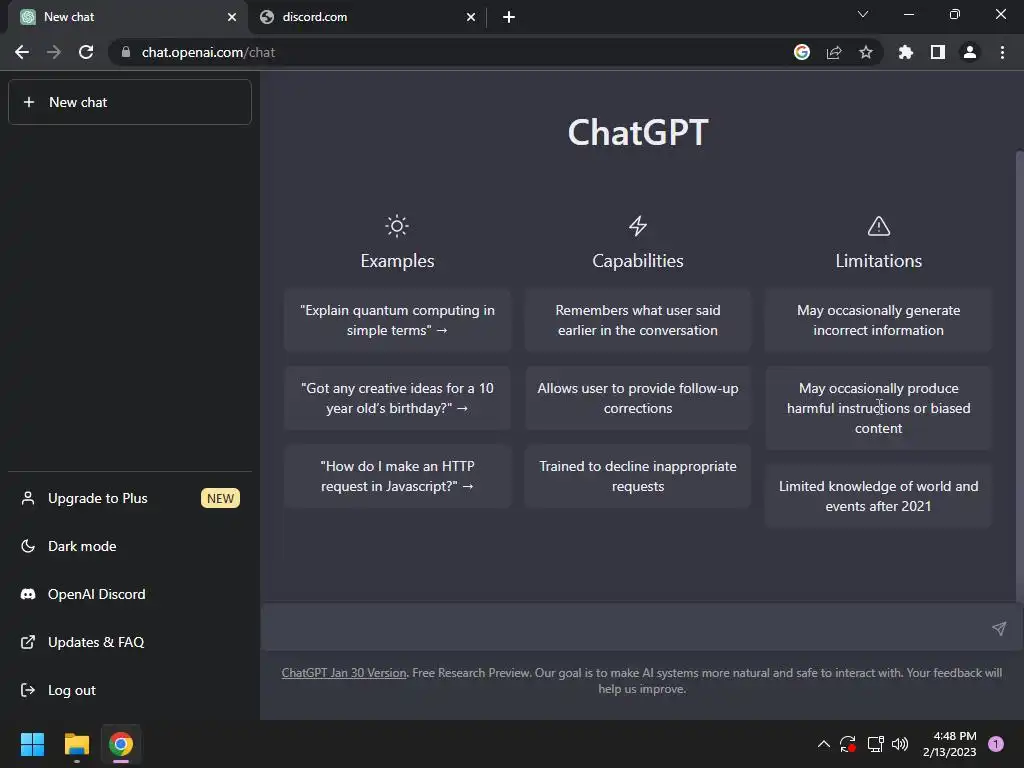Viewport: 1024px width, 768px height.
Task: Click the message input field
Action: coord(627,628)
